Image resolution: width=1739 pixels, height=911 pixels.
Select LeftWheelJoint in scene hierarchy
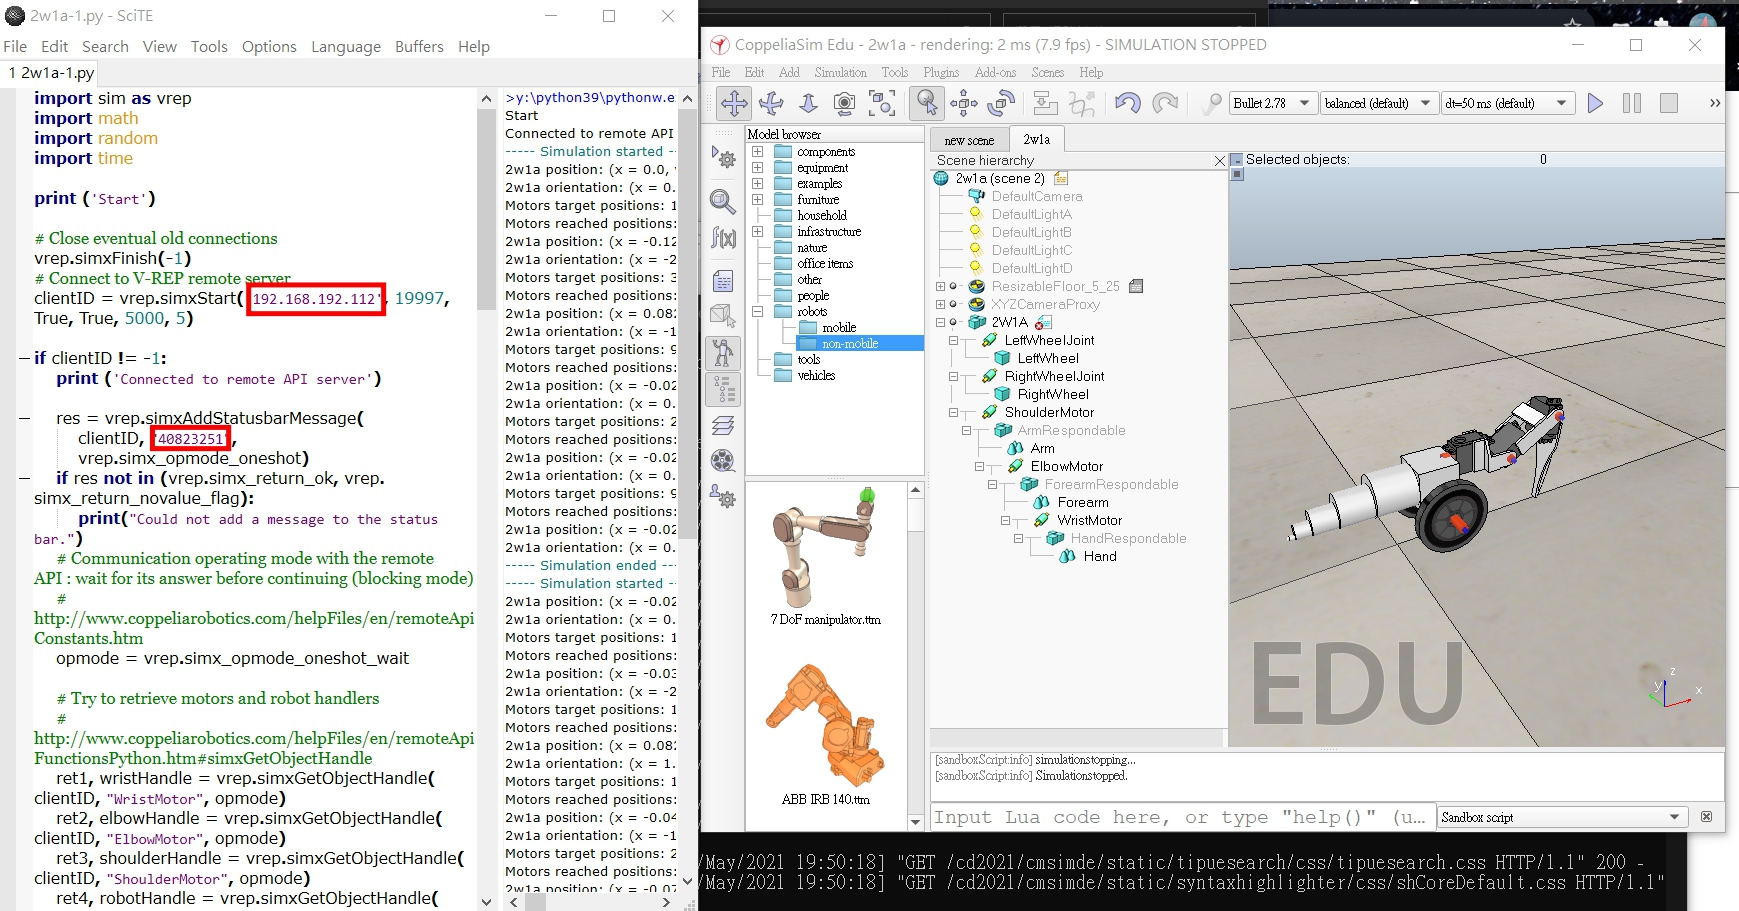pos(1049,340)
